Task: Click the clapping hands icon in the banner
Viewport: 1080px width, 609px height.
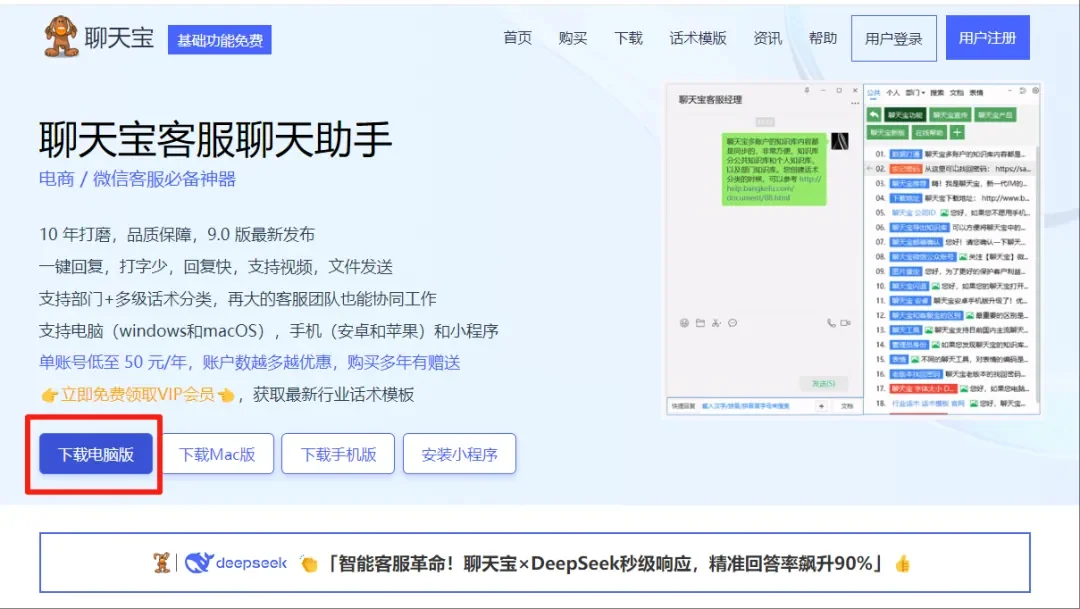Action: [x=309, y=564]
